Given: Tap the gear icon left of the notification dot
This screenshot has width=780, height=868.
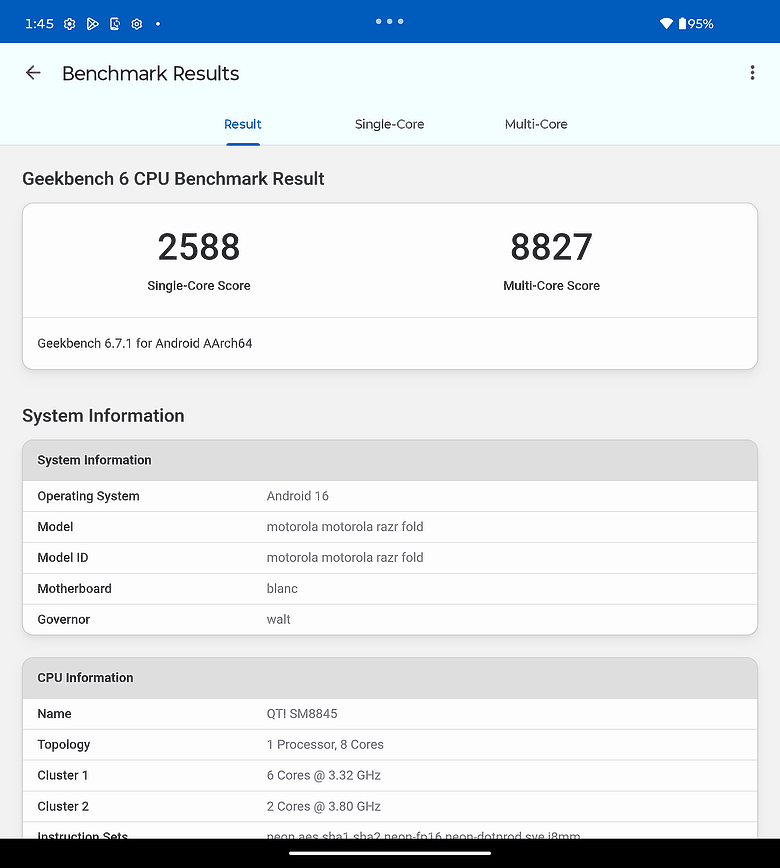Looking at the screenshot, I should pos(137,24).
